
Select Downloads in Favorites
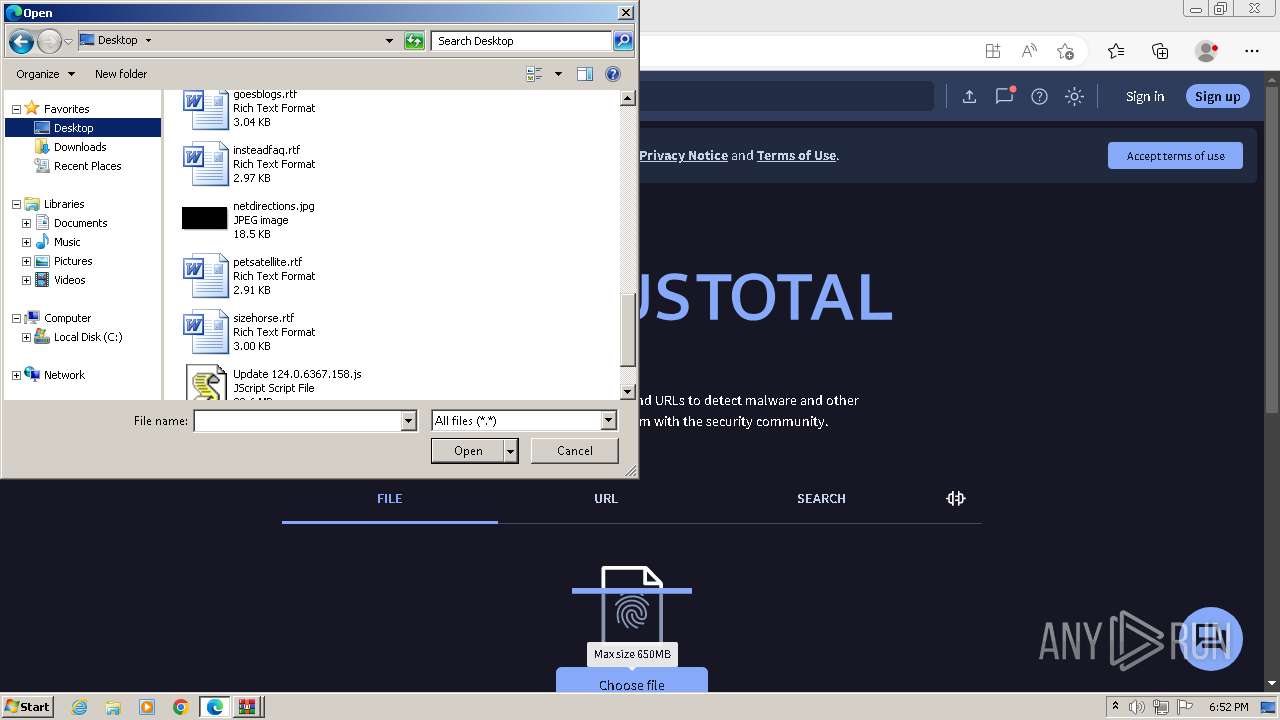point(80,147)
